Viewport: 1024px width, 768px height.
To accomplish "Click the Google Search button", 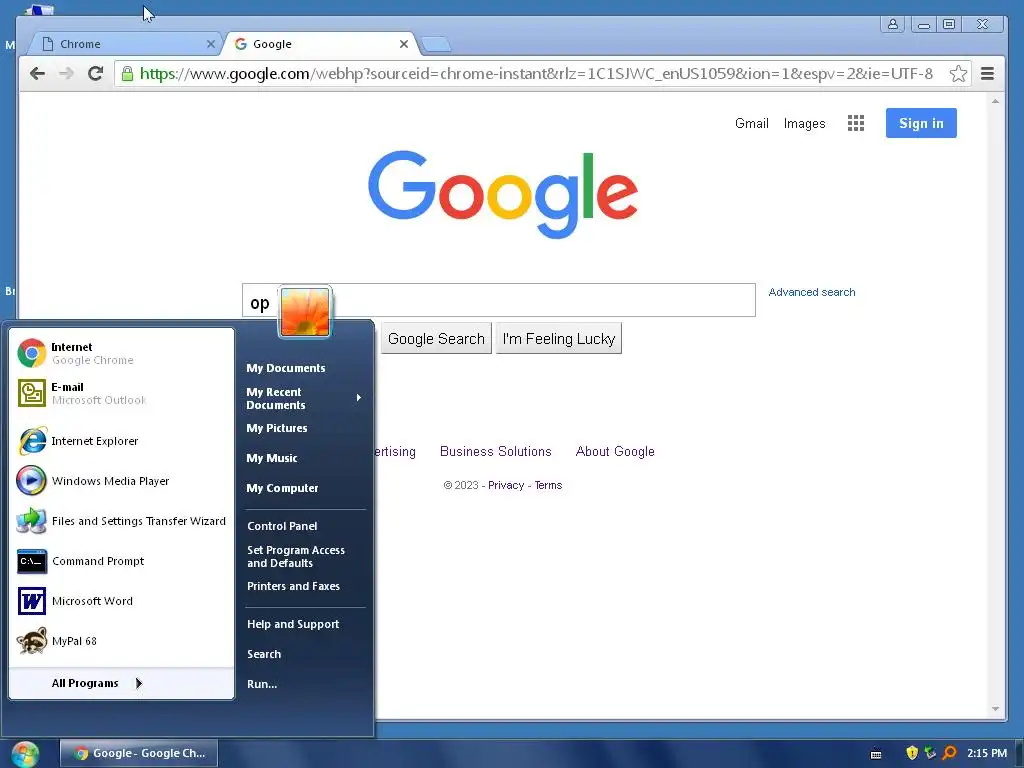I will coord(436,338).
